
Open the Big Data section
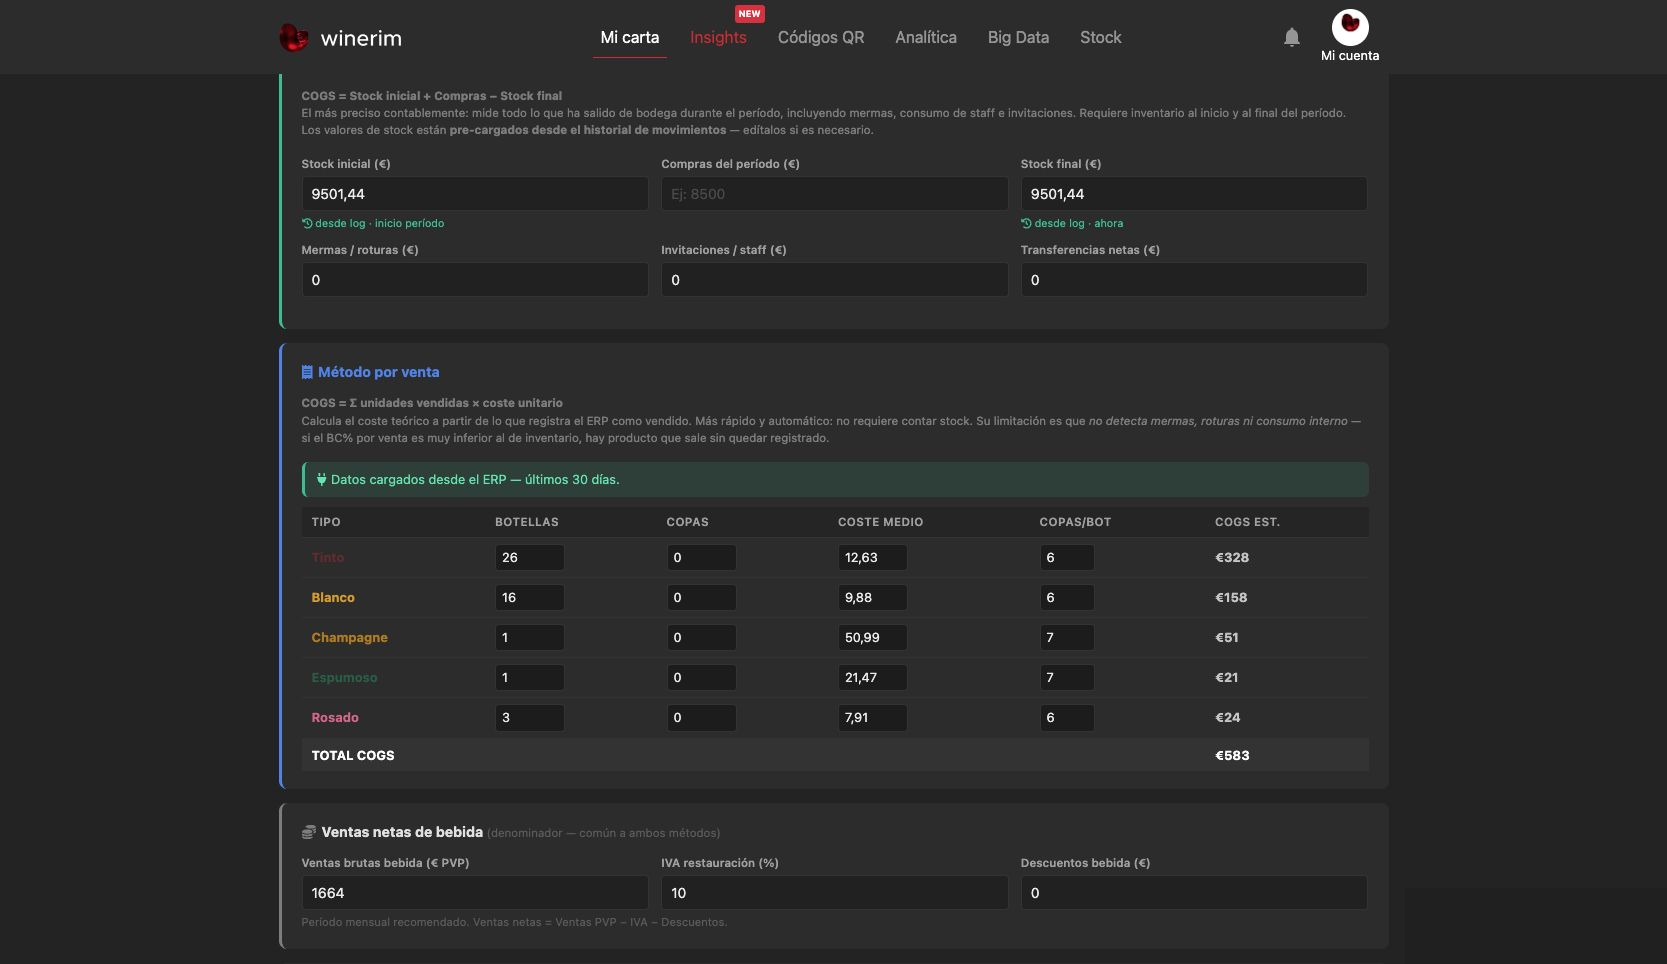click(x=1018, y=37)
